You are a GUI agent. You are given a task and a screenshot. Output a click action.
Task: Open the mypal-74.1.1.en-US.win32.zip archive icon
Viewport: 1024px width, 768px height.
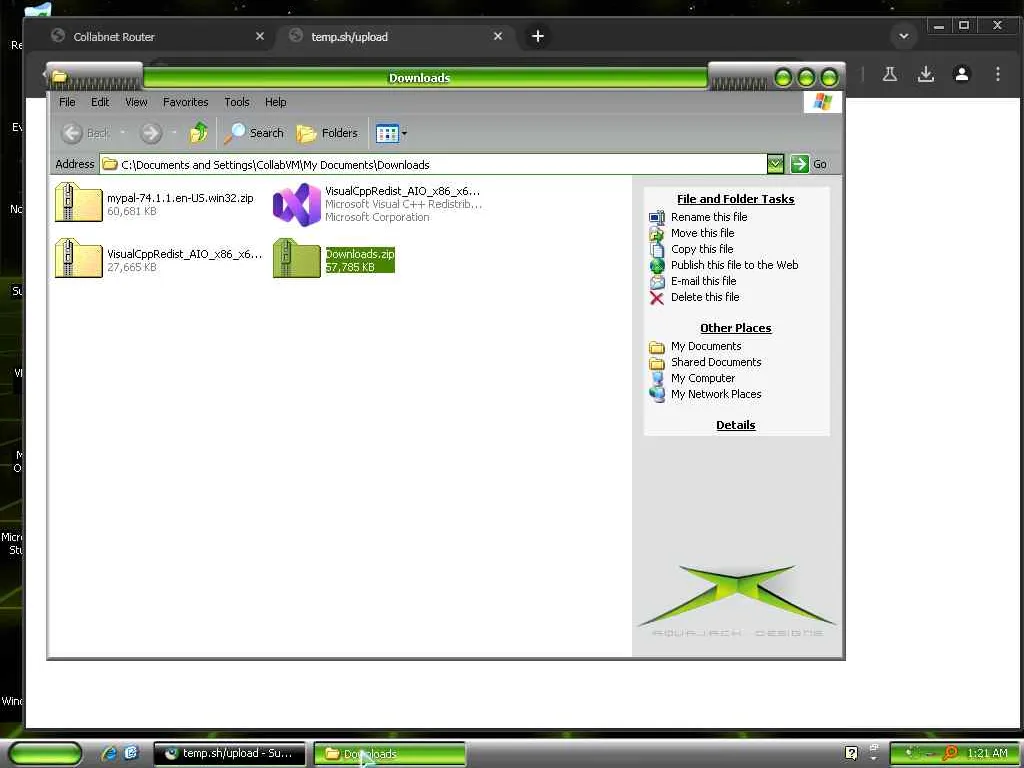click(x=78, y=202)
